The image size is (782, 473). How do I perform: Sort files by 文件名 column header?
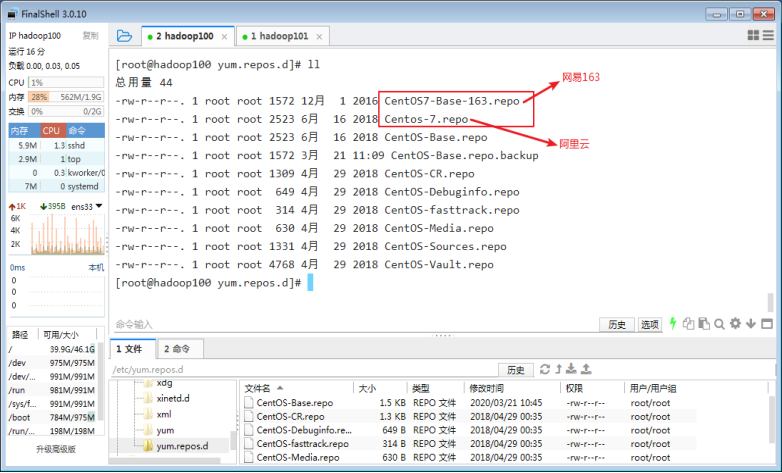(x=297, y=388)
